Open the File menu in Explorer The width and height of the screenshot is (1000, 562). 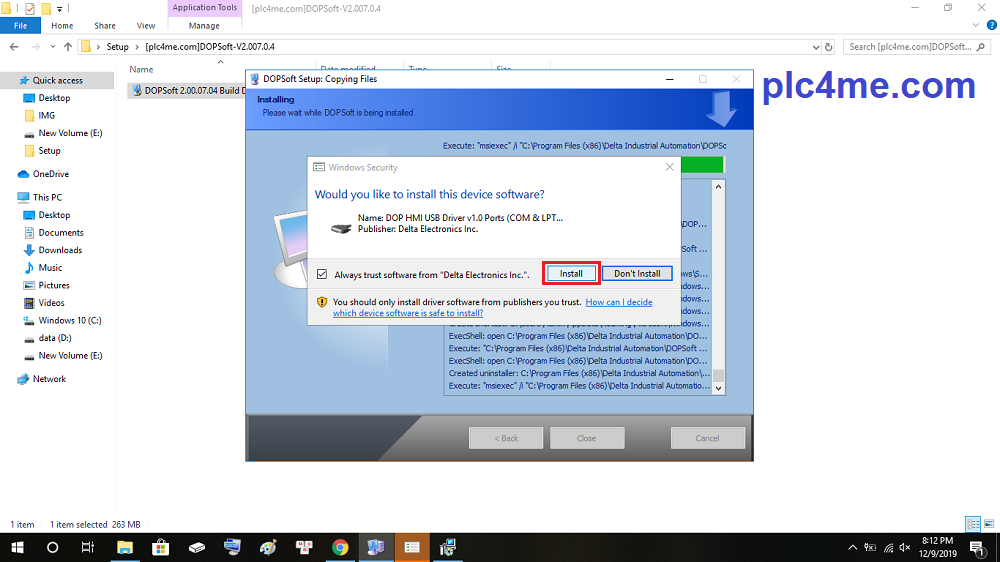click(x=20, y=26)
